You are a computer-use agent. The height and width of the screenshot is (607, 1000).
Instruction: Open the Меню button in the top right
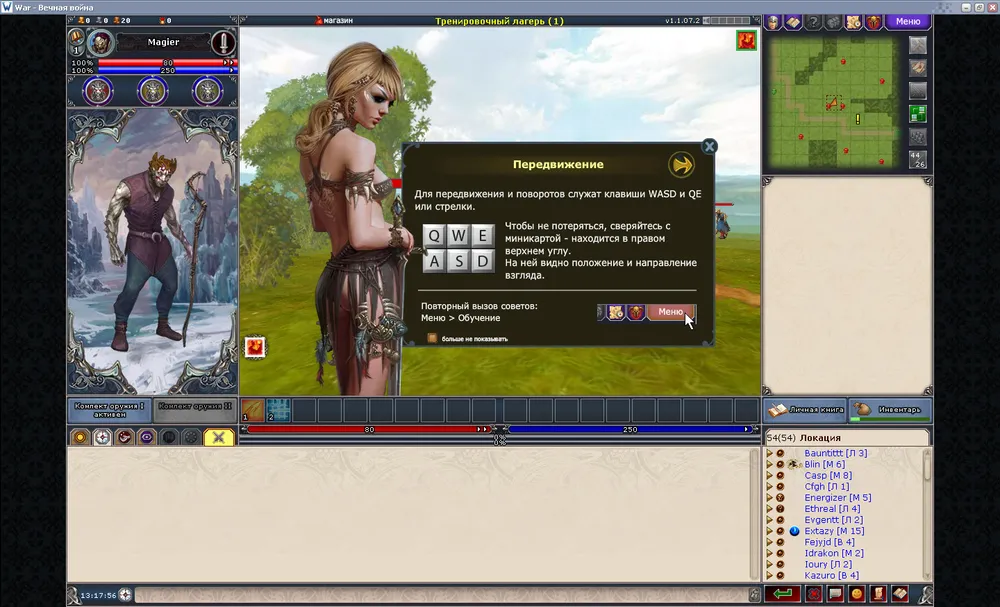tap(908, 22)
